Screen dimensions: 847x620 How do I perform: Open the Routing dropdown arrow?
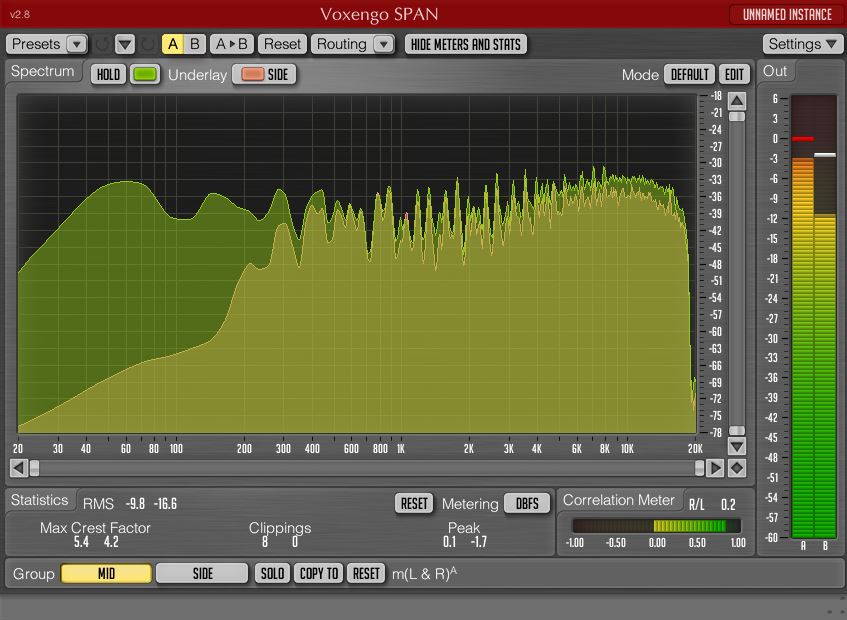pos(384,44)
